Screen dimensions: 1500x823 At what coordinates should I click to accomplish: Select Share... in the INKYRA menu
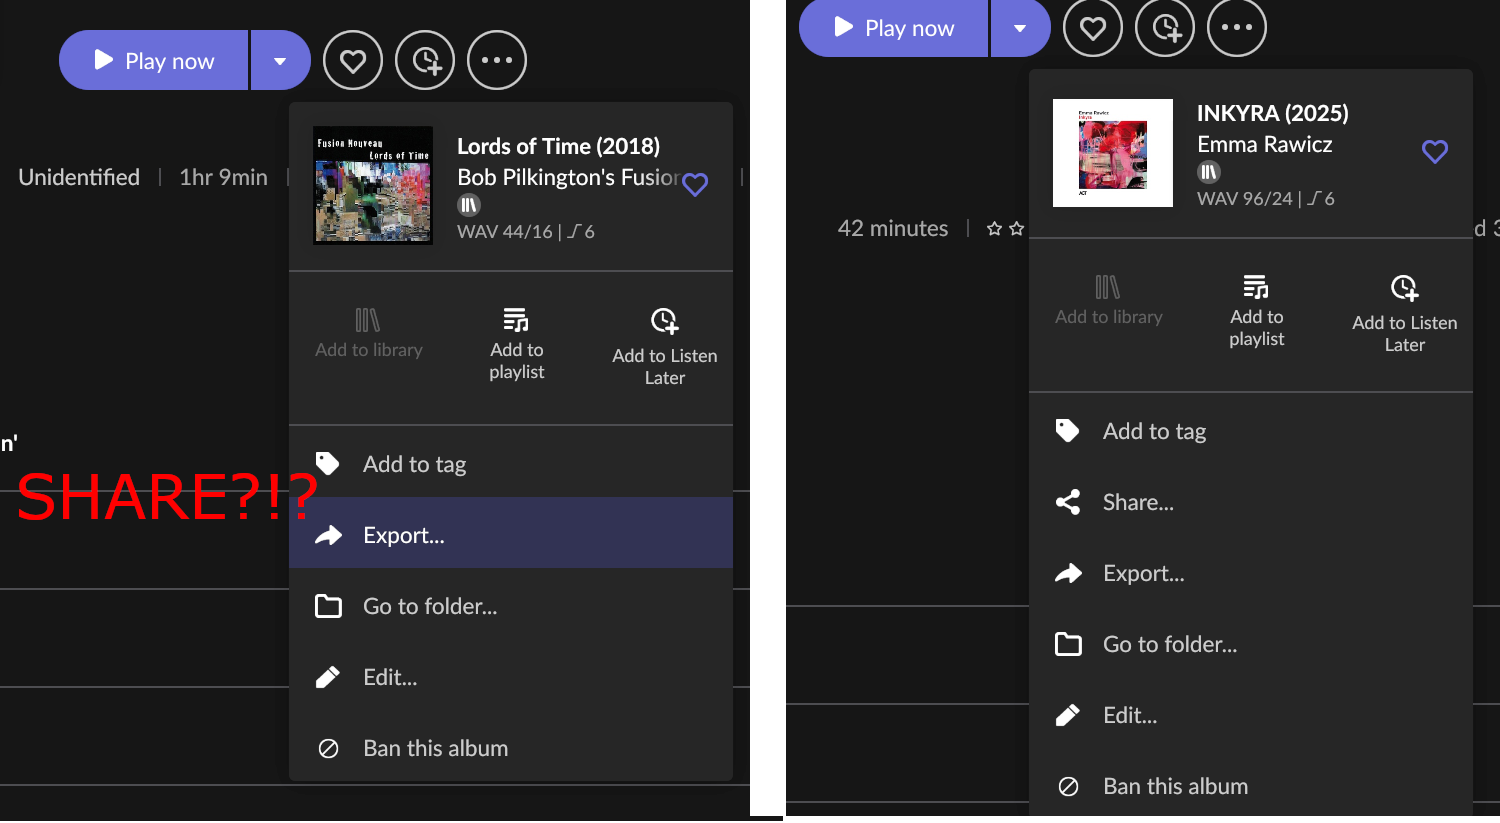pos(1138,502)
